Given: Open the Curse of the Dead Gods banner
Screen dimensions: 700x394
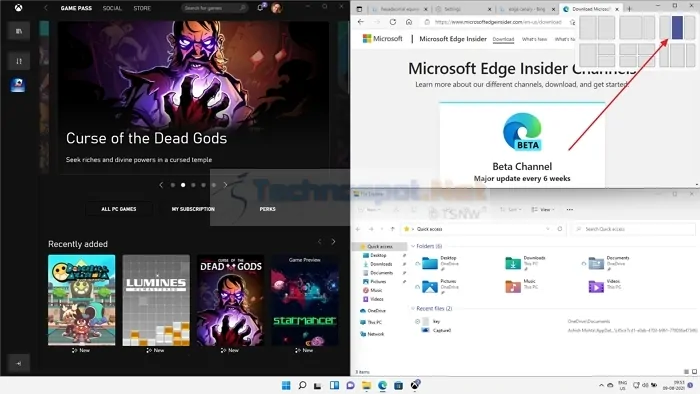Looking at the screenshot, I should pyautogui.click(x=194, y=97).
